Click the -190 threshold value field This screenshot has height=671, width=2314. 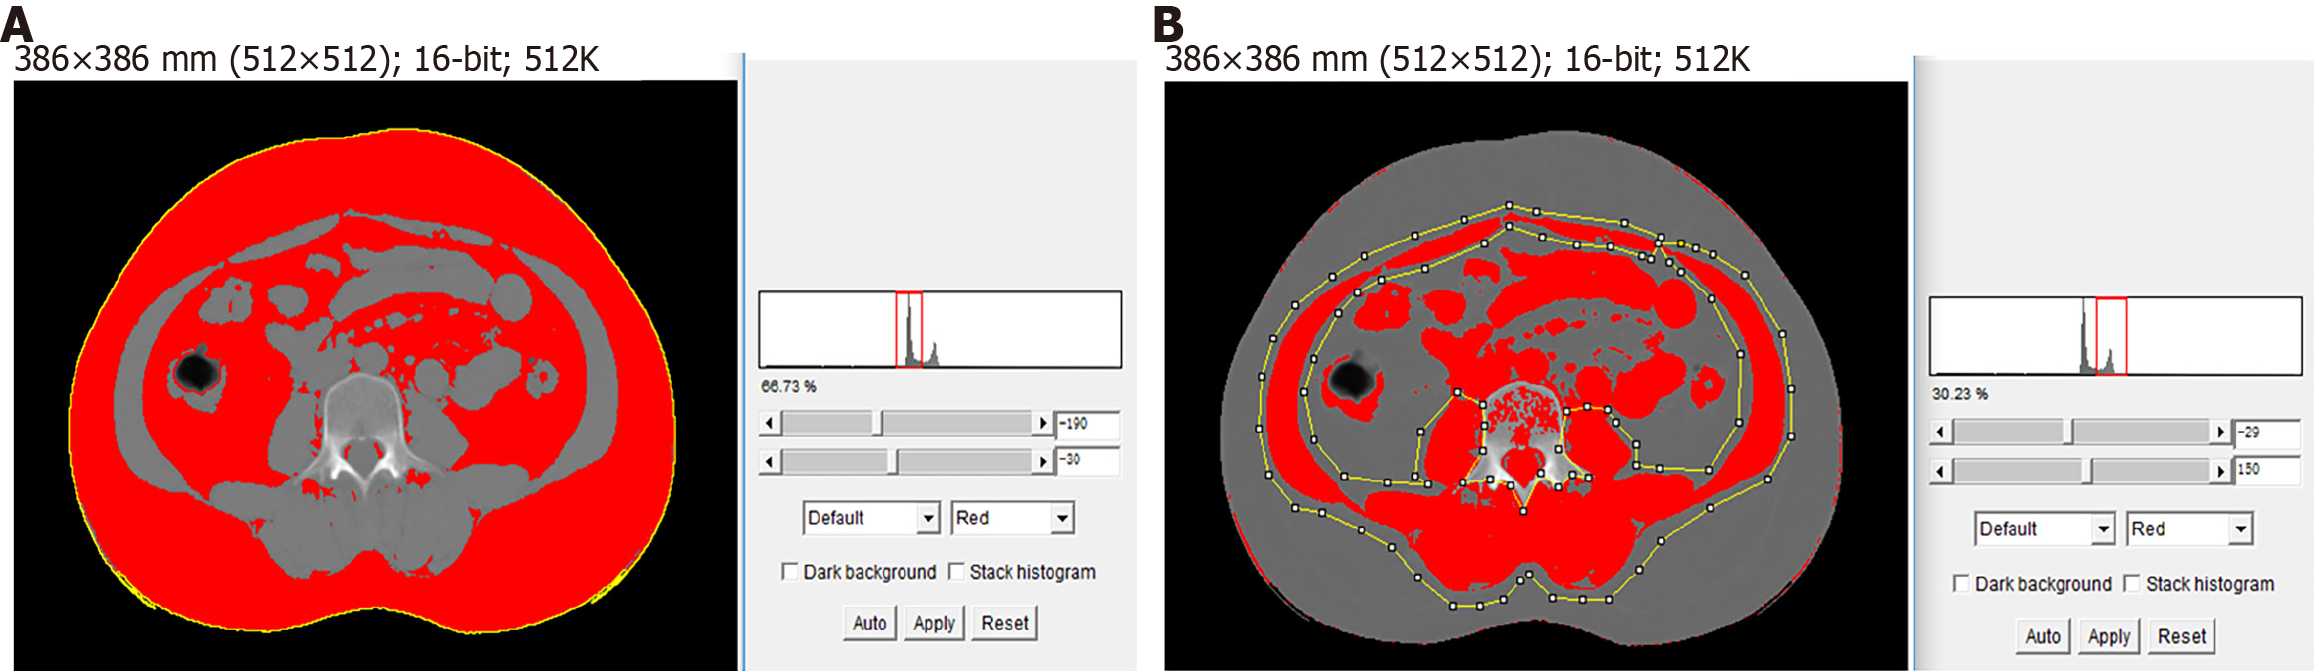(x=1088, y=424)
